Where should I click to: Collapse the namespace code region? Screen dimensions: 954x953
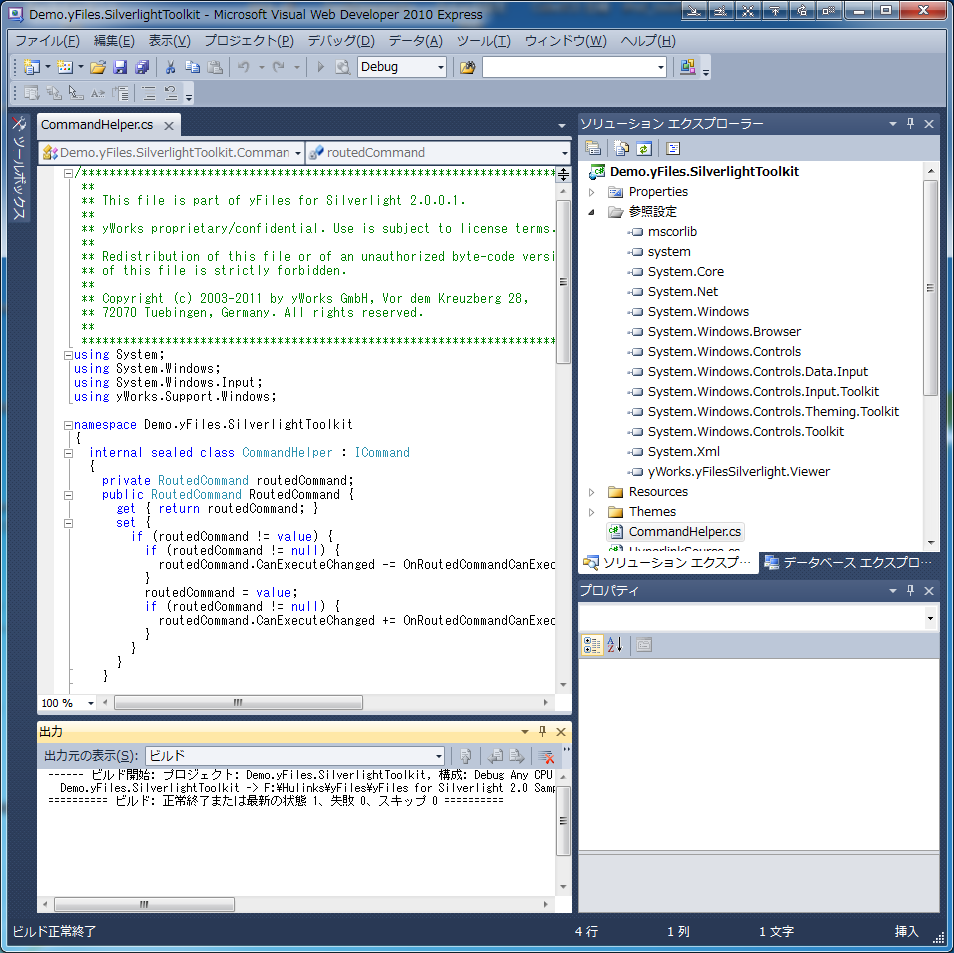tap(69, 425)
